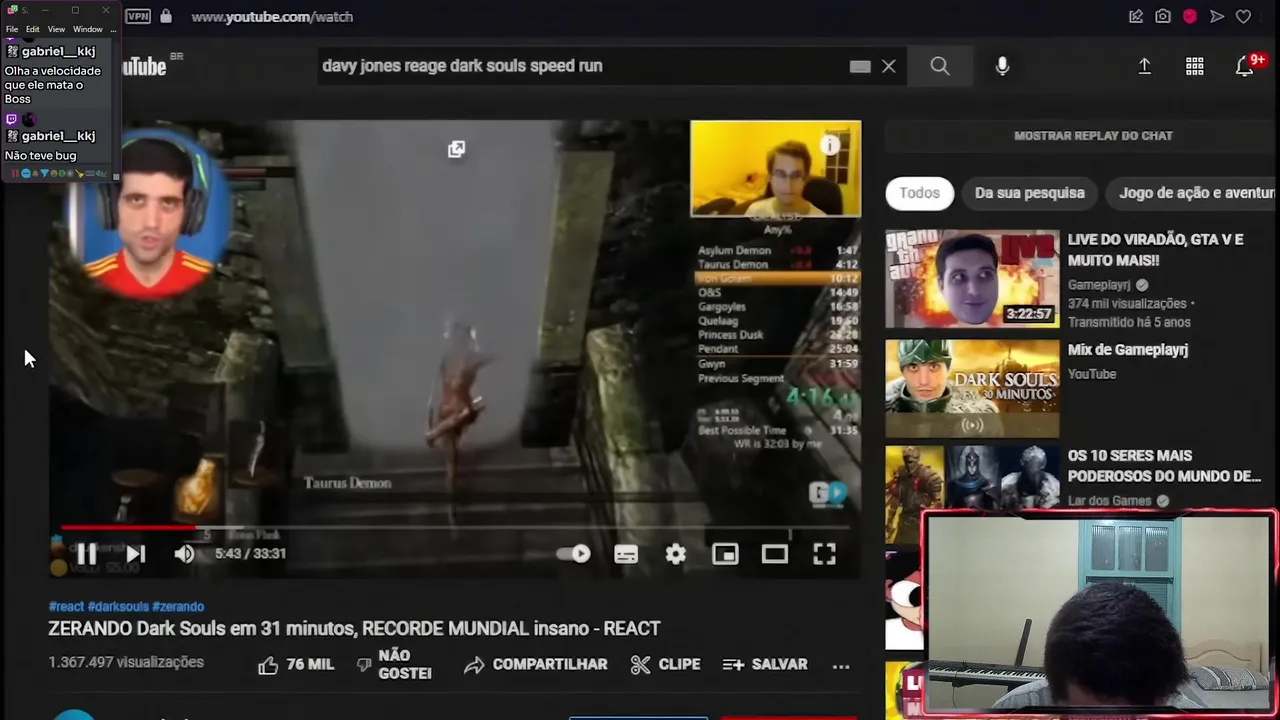Open the #darksouls hashtag link
The width and height of the screenshot is (1280, 720).
(x=118, y=607)
